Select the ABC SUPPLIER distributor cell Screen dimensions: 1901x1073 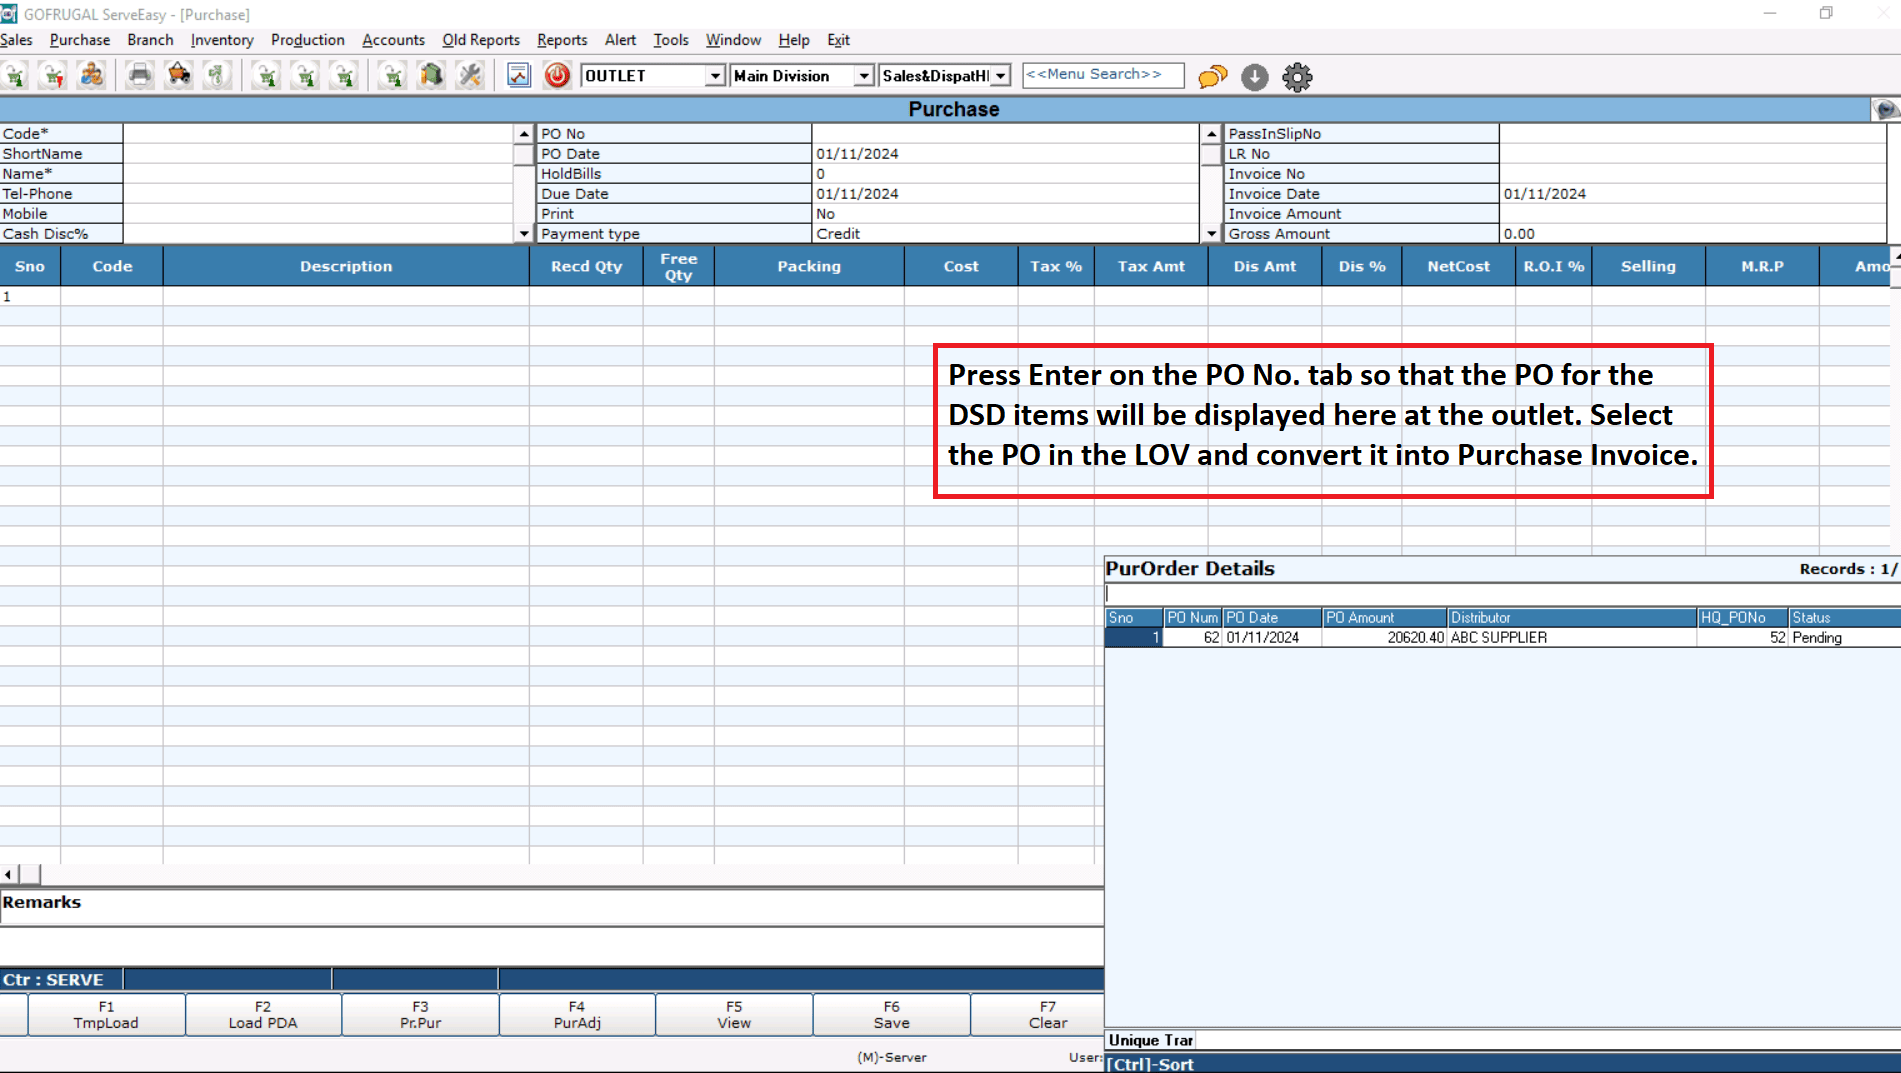(x=1572, y=638)
